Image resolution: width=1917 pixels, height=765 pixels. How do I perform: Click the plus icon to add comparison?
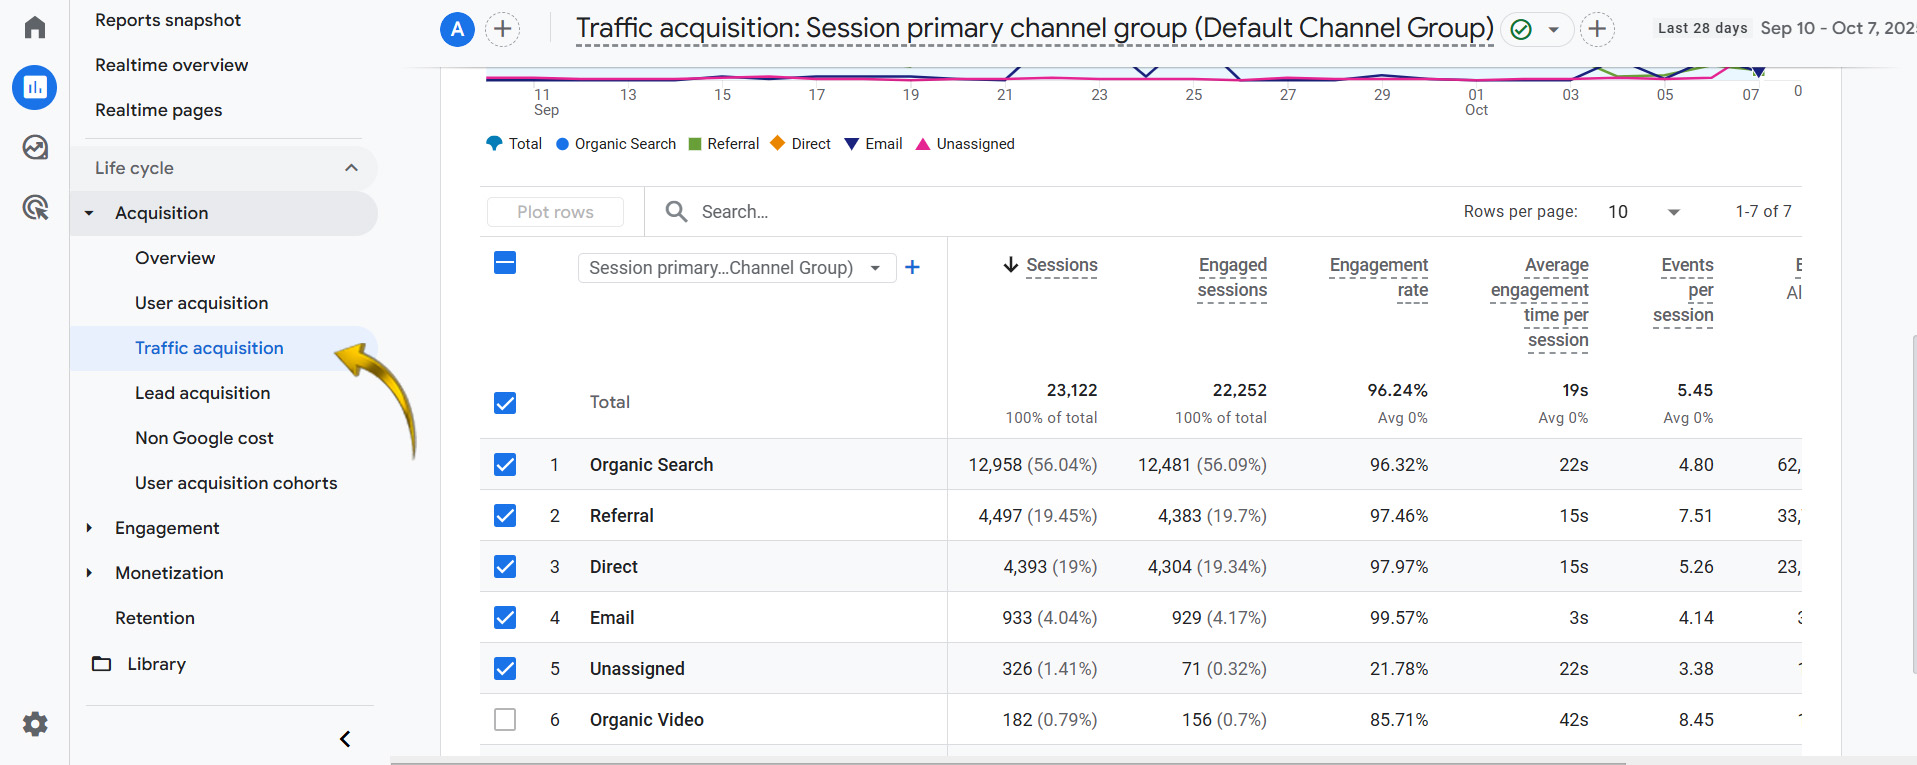(x=502, y=29)
